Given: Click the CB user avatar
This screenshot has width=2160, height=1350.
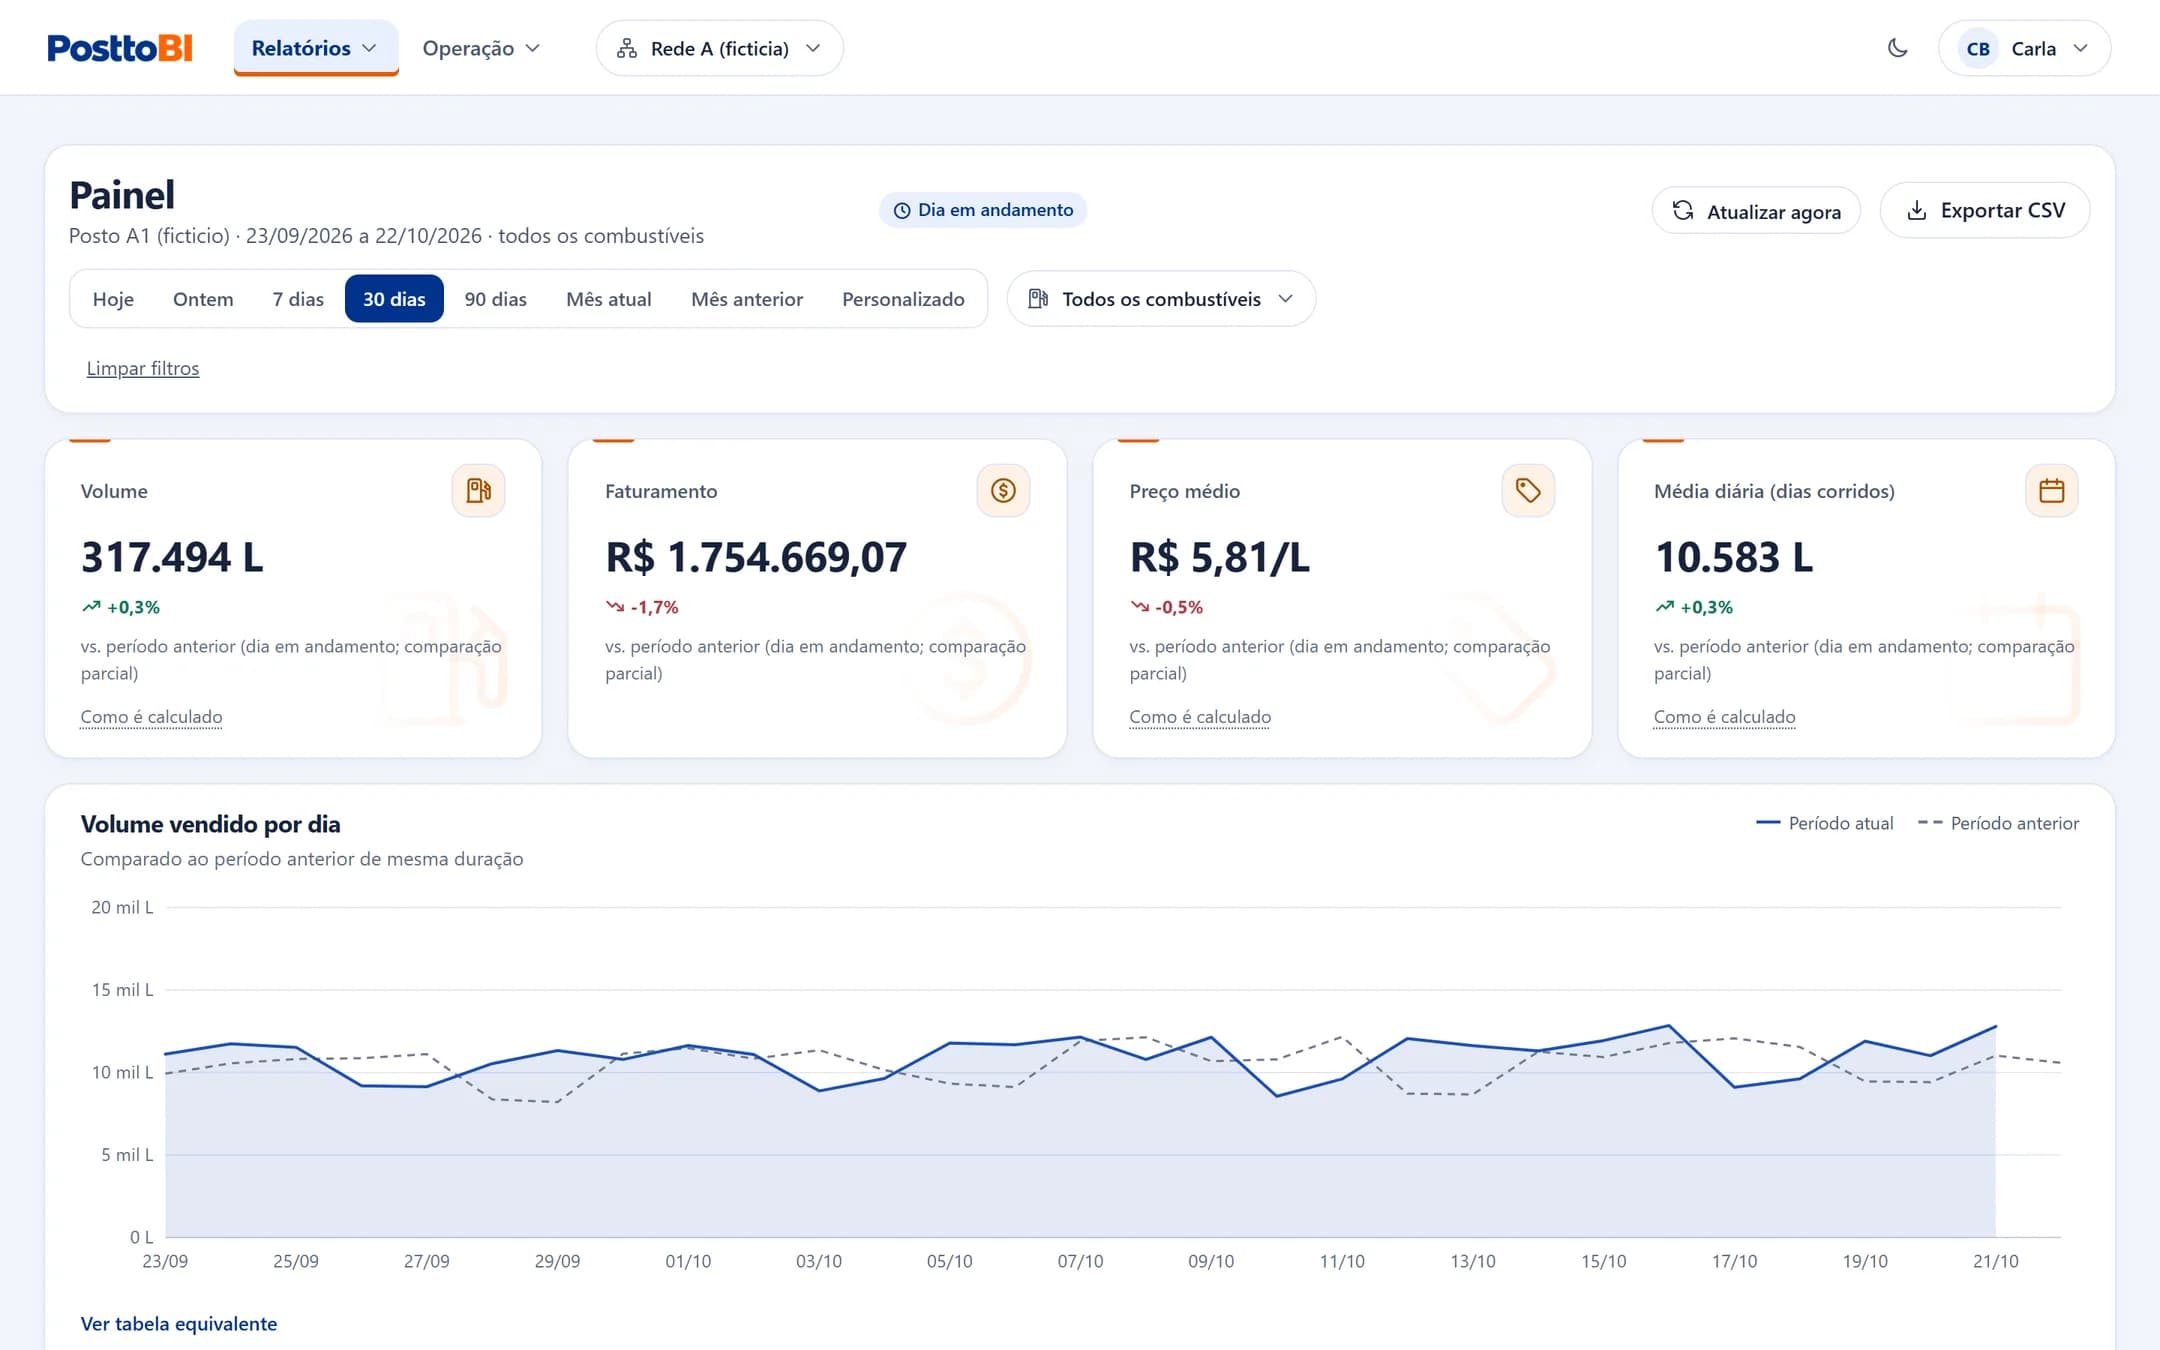Looking at the screenshot, I should pos(1977,49).
